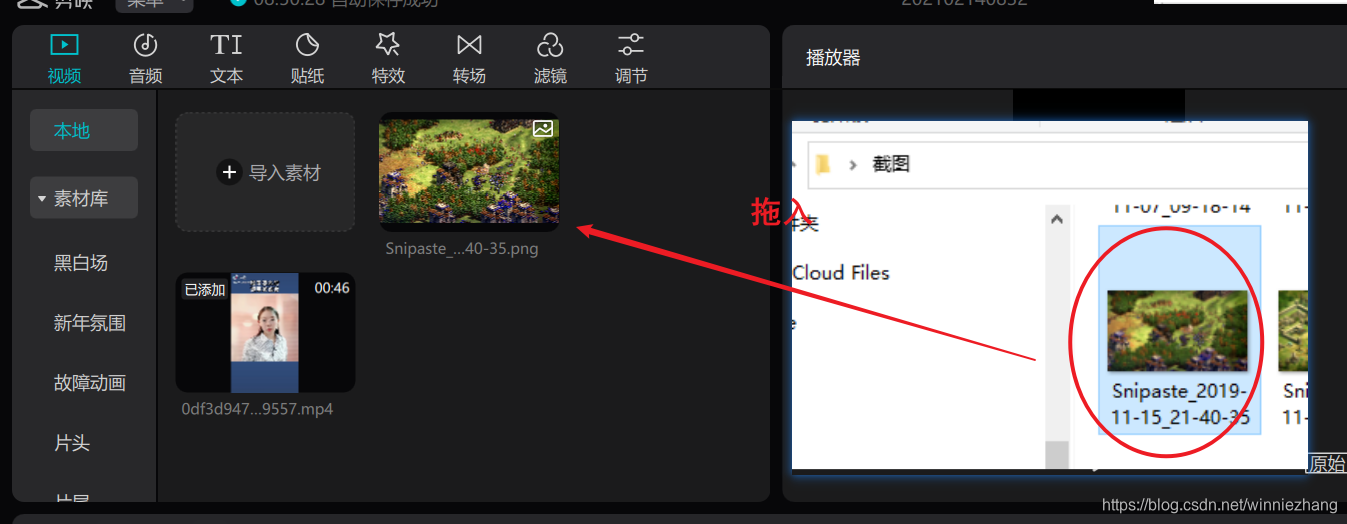Open the 调节 adjustment tab icon
Screen dimensions: 1347x524
tap(630, 44)
